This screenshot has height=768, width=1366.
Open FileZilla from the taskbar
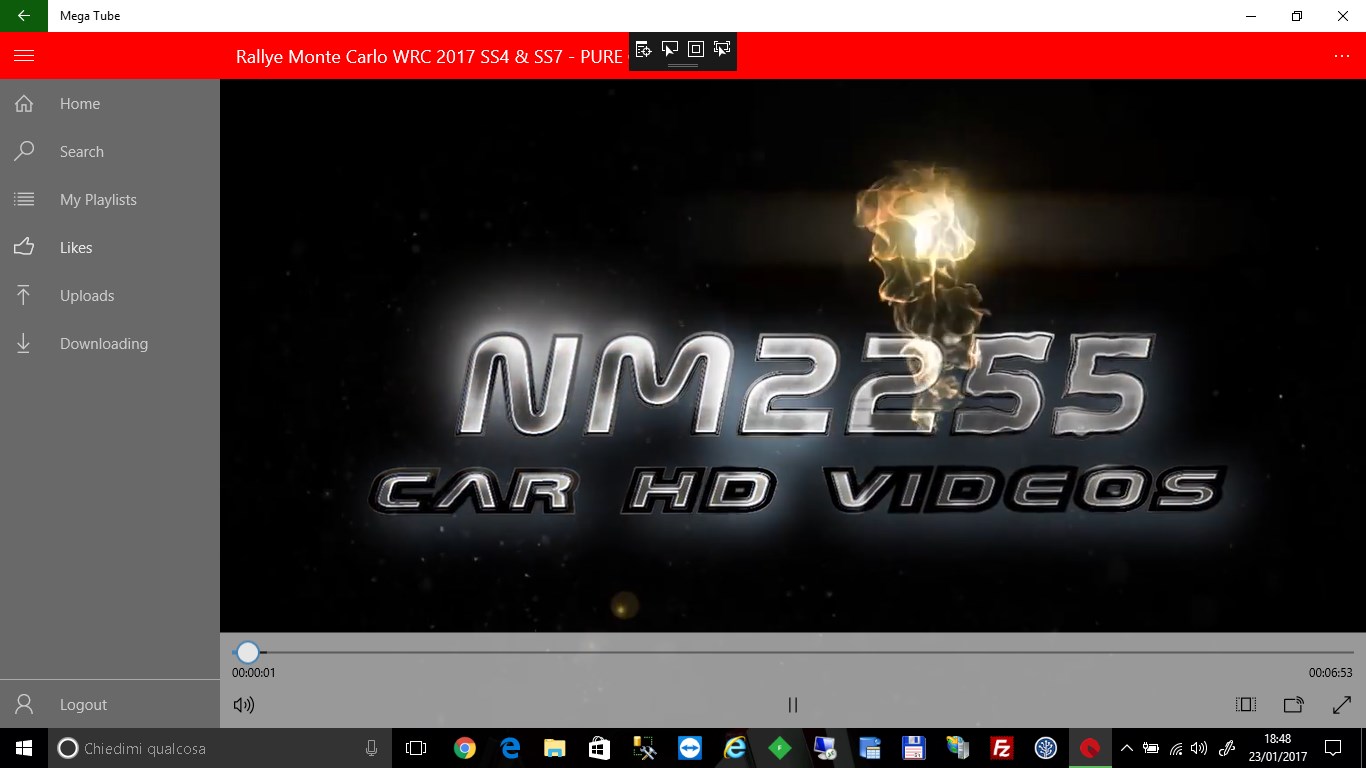point(1000,748)
